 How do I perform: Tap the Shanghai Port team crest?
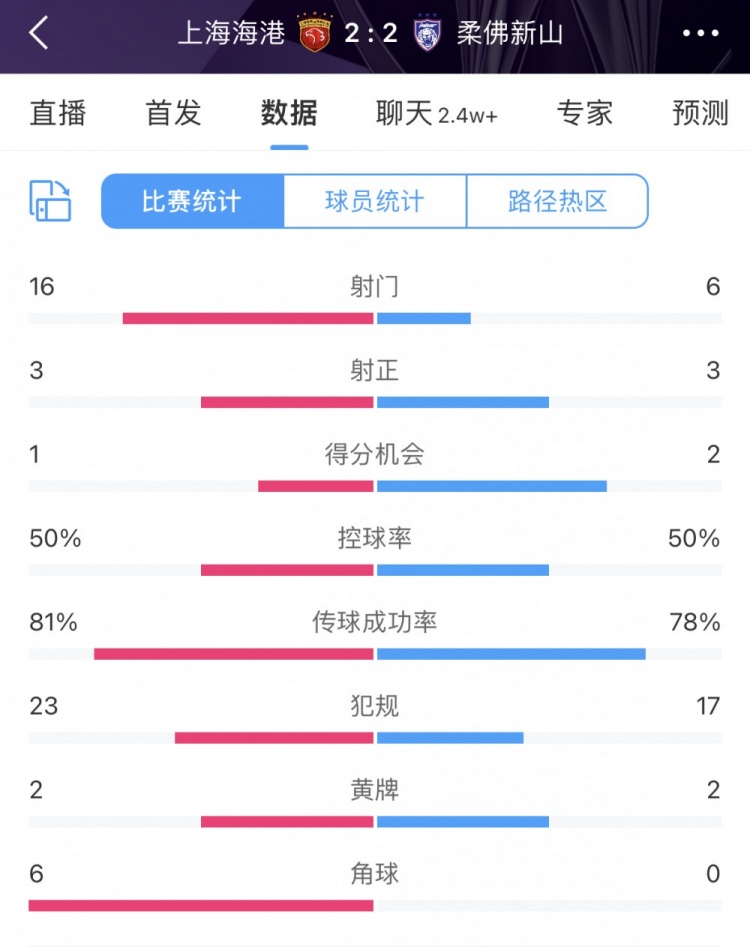(x=315, y=33)
